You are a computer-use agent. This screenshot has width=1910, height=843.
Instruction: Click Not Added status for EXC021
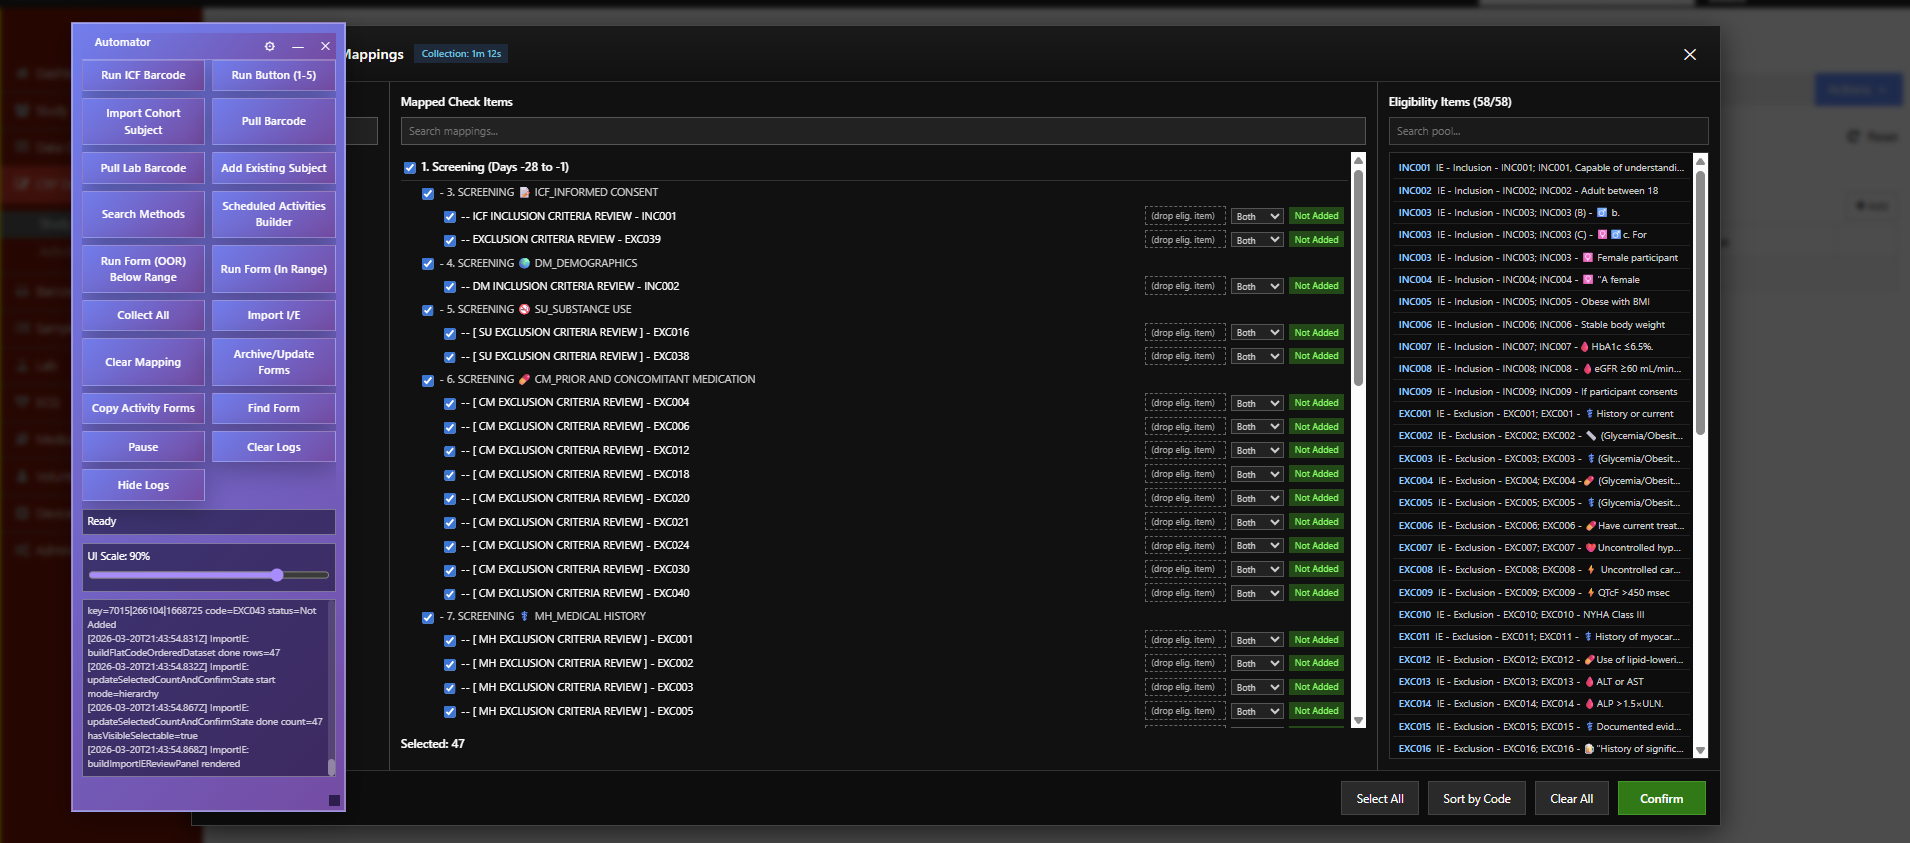pyautogui.click(x=1316, y=522)
